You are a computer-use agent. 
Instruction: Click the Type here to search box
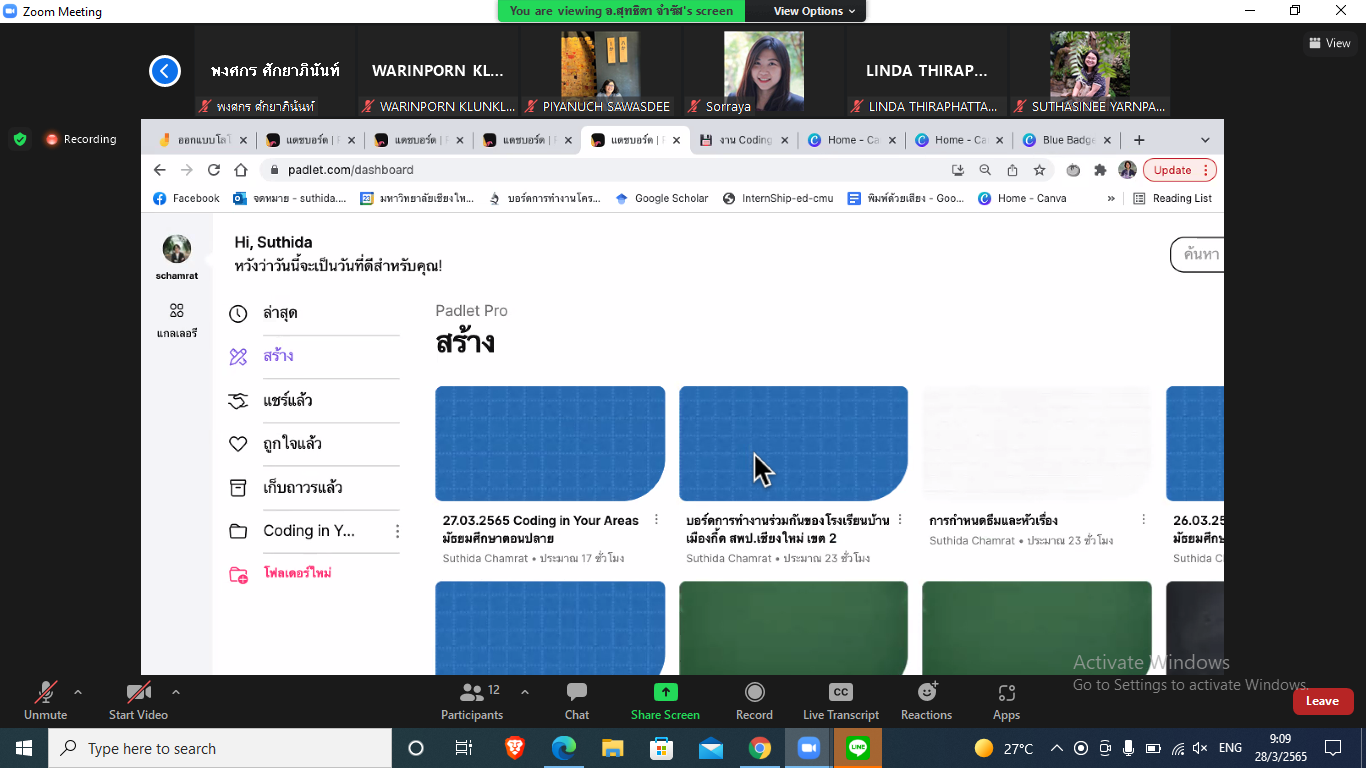[x=220, y=748]
